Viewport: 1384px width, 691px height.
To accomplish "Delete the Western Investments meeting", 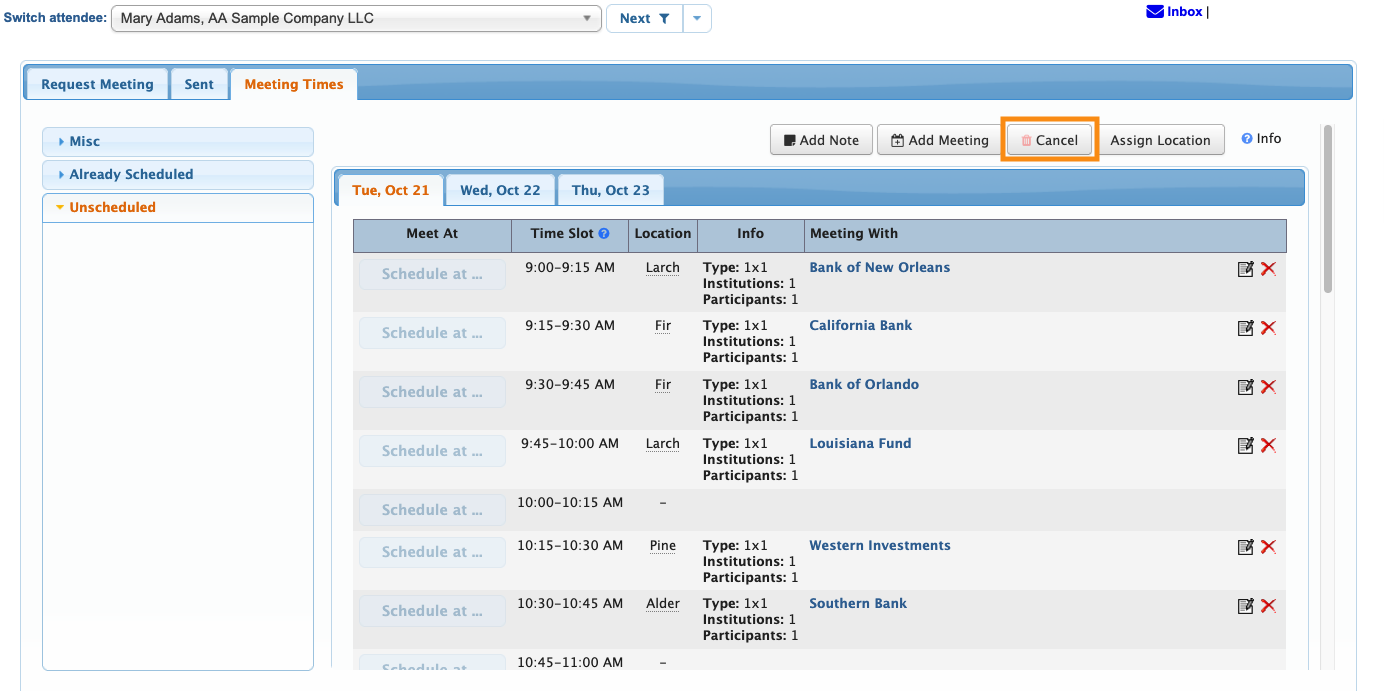I will [1268, 547].
